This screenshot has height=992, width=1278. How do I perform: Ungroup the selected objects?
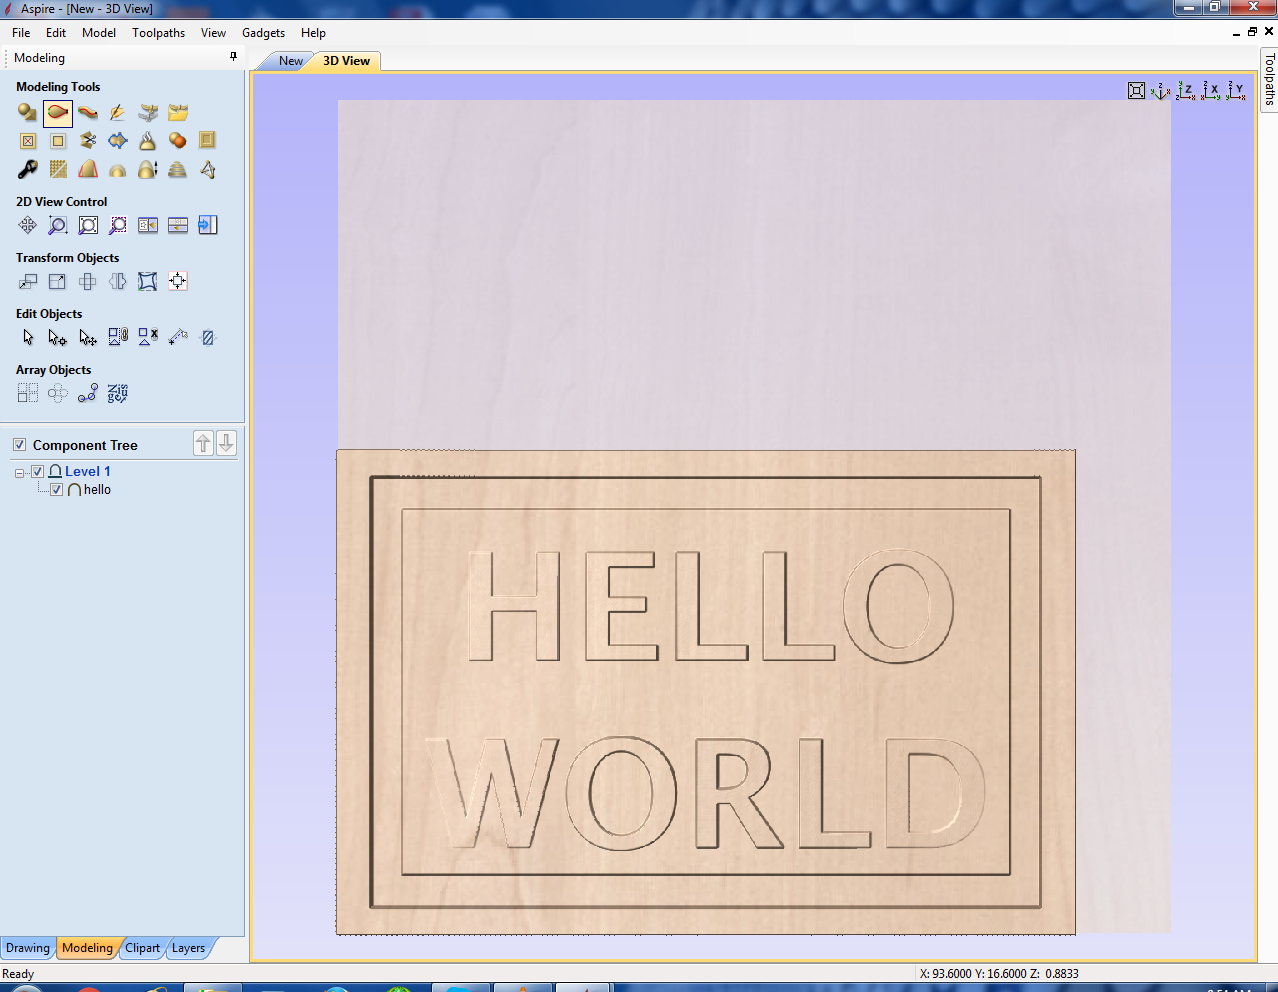click(x=148, y=338)
